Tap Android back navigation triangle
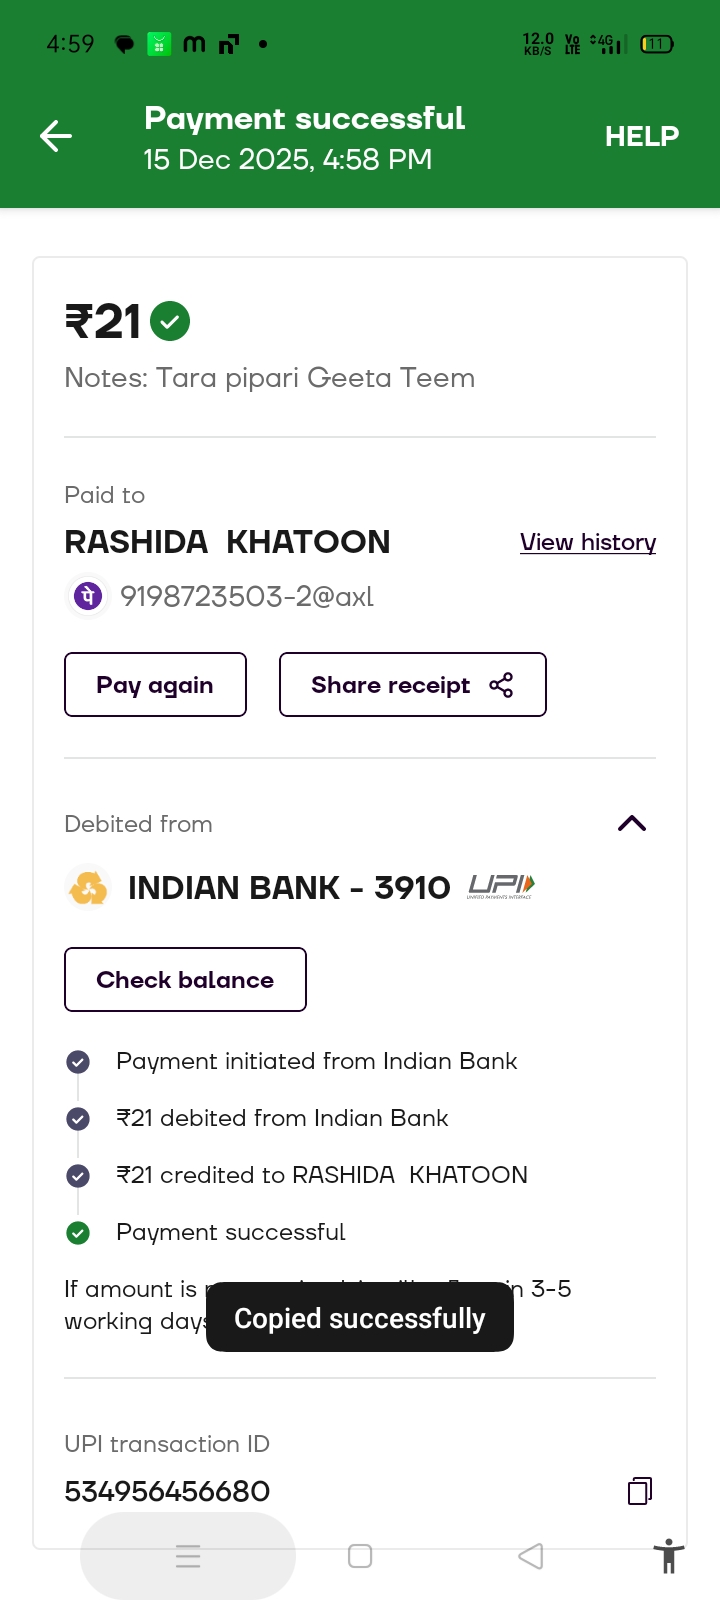This screenshot has height=1600, width=720. coord(531,1556)
